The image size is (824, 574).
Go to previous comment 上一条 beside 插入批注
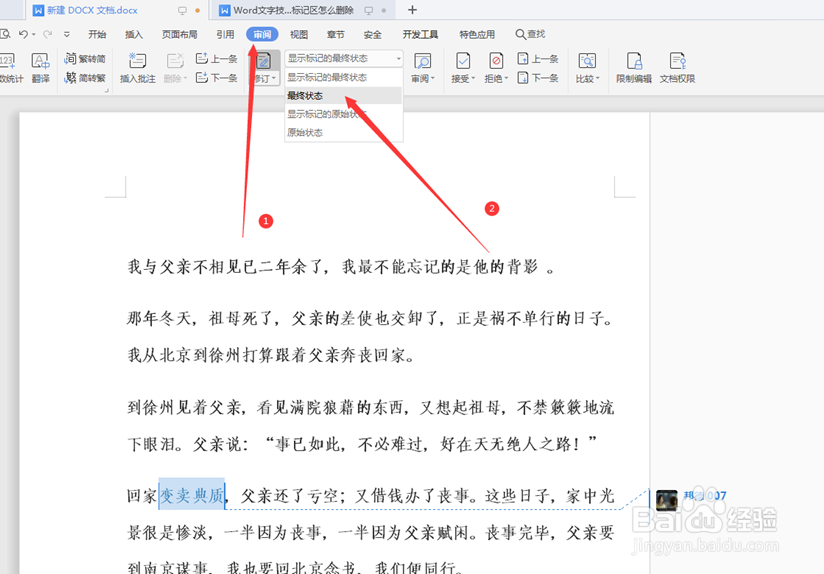217,58
